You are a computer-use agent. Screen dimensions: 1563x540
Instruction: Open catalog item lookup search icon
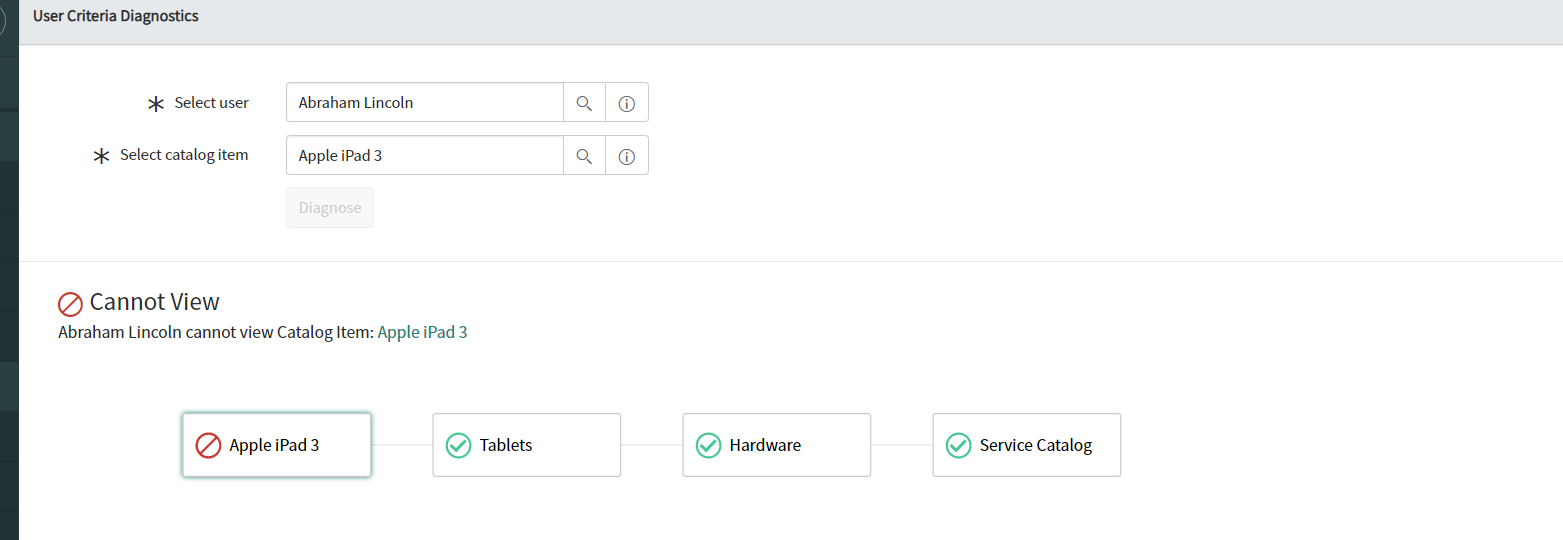[x=585, y=155]
